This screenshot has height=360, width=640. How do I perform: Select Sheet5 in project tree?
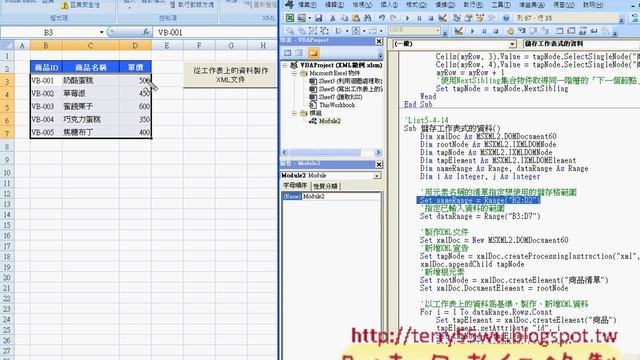pos(346,89)
